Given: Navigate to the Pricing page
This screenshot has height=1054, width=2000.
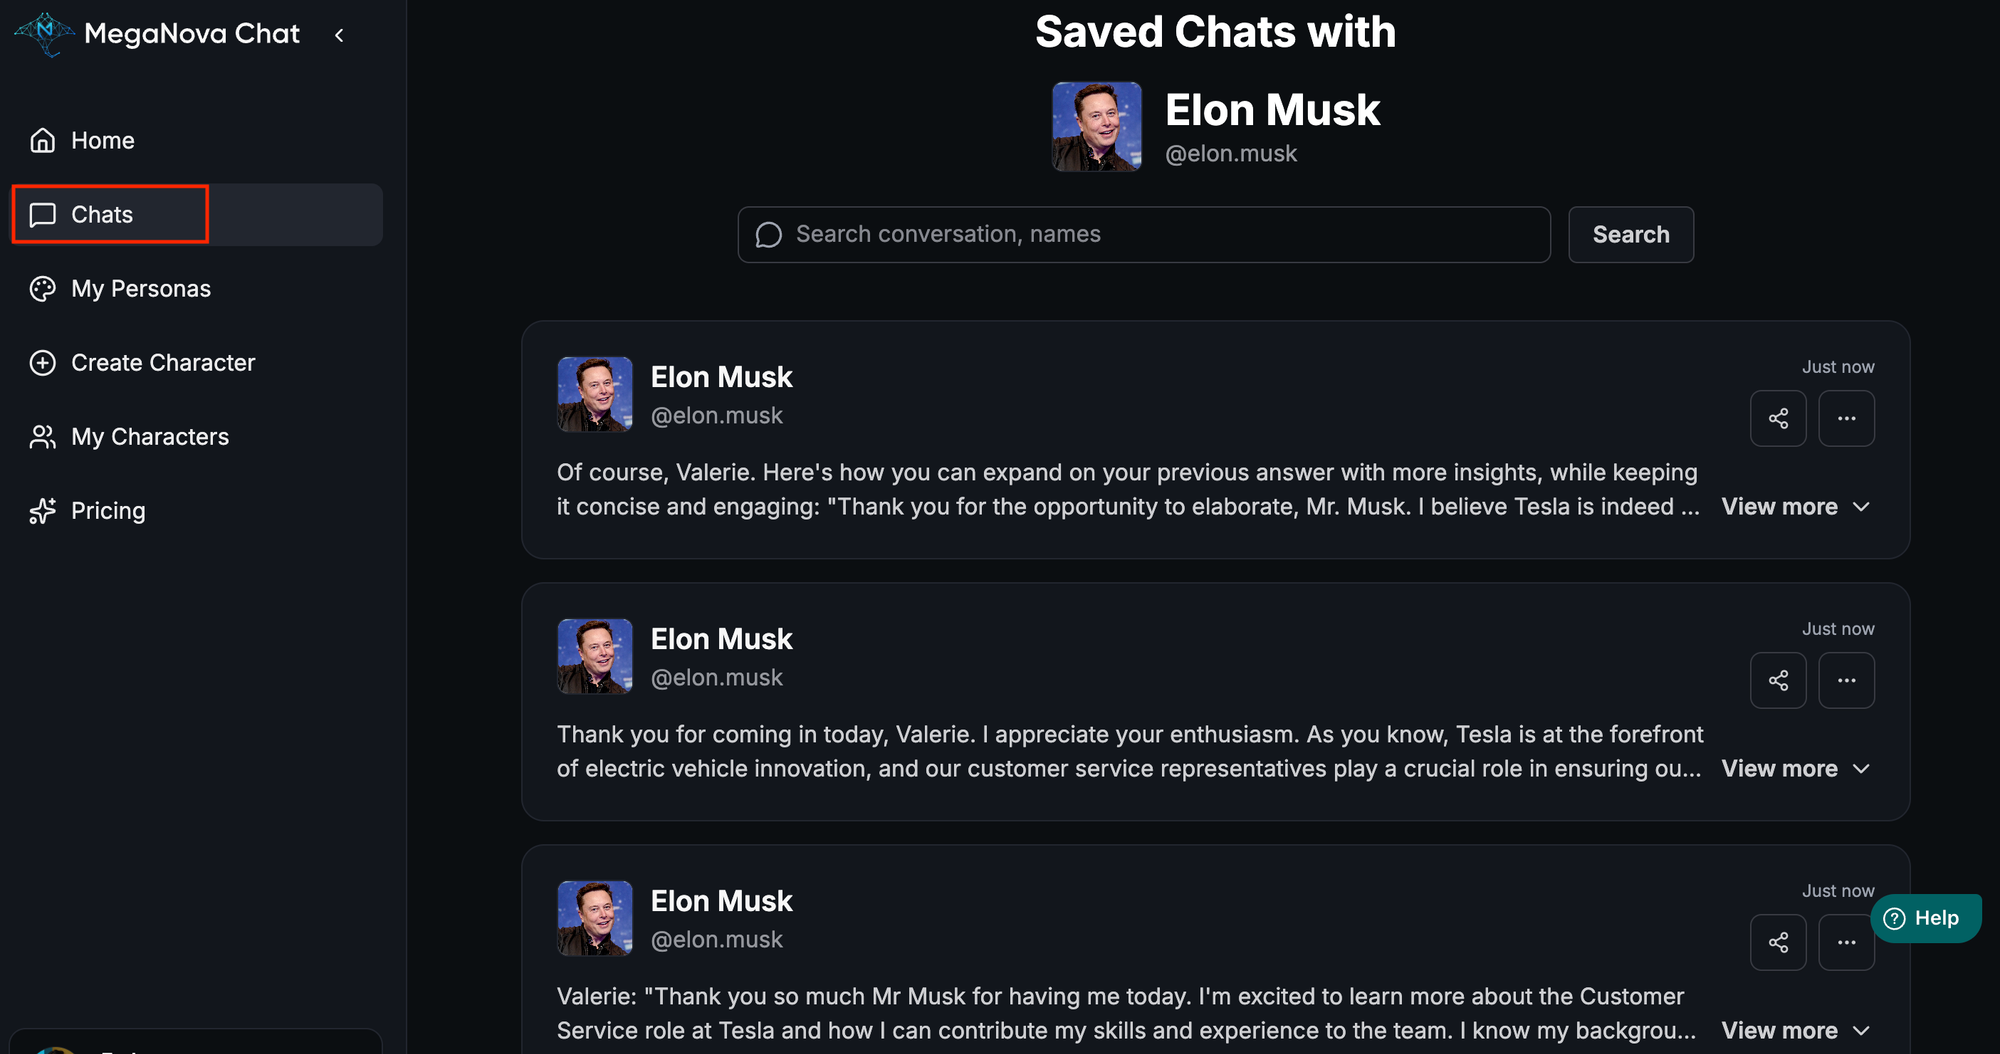Looking at the screenshot, I should pyautogui.click(x=108, y=511).
